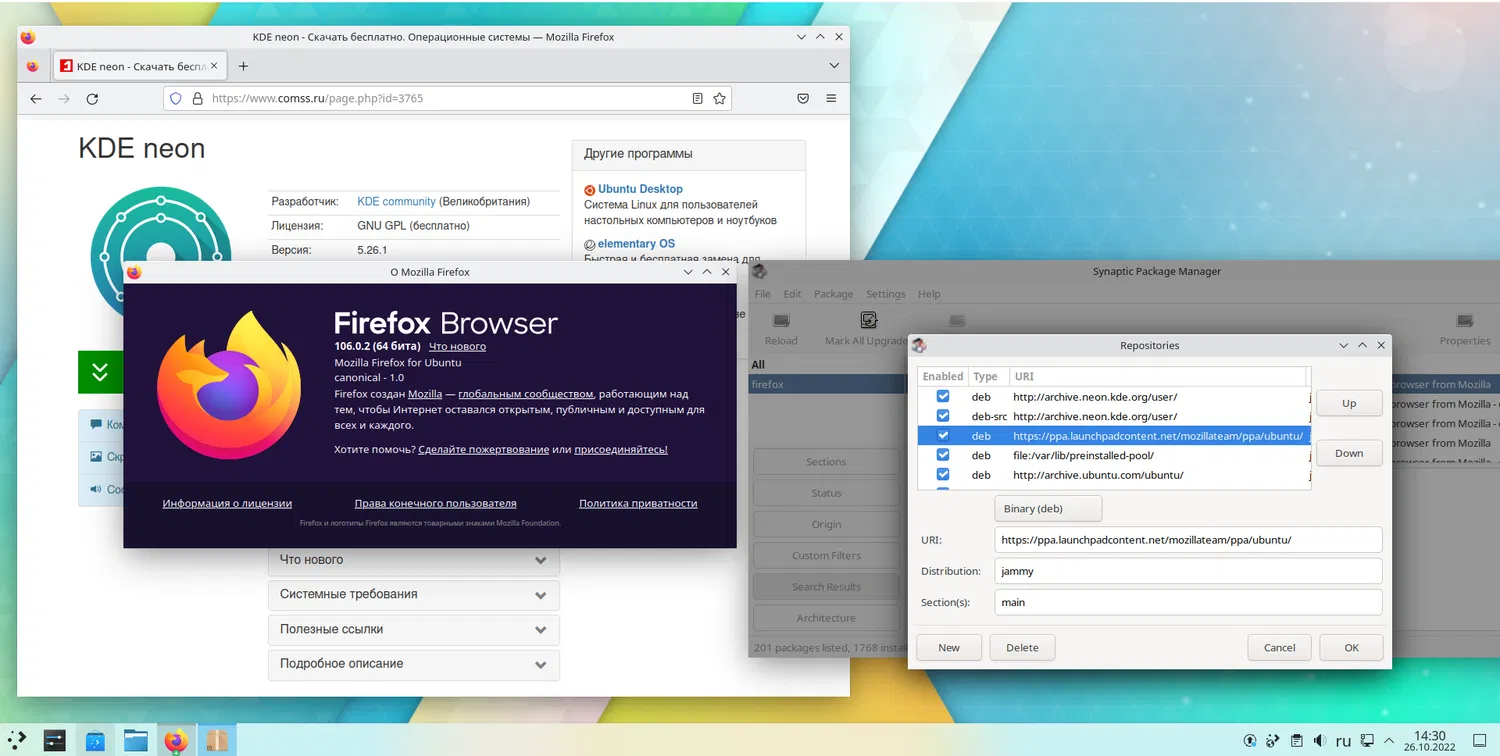Image resolution: width=1500 pixels, height=756 pixels.
Task: Disable the archive.ubuntu.com repository checkbox
Action: tap(943, 475)
